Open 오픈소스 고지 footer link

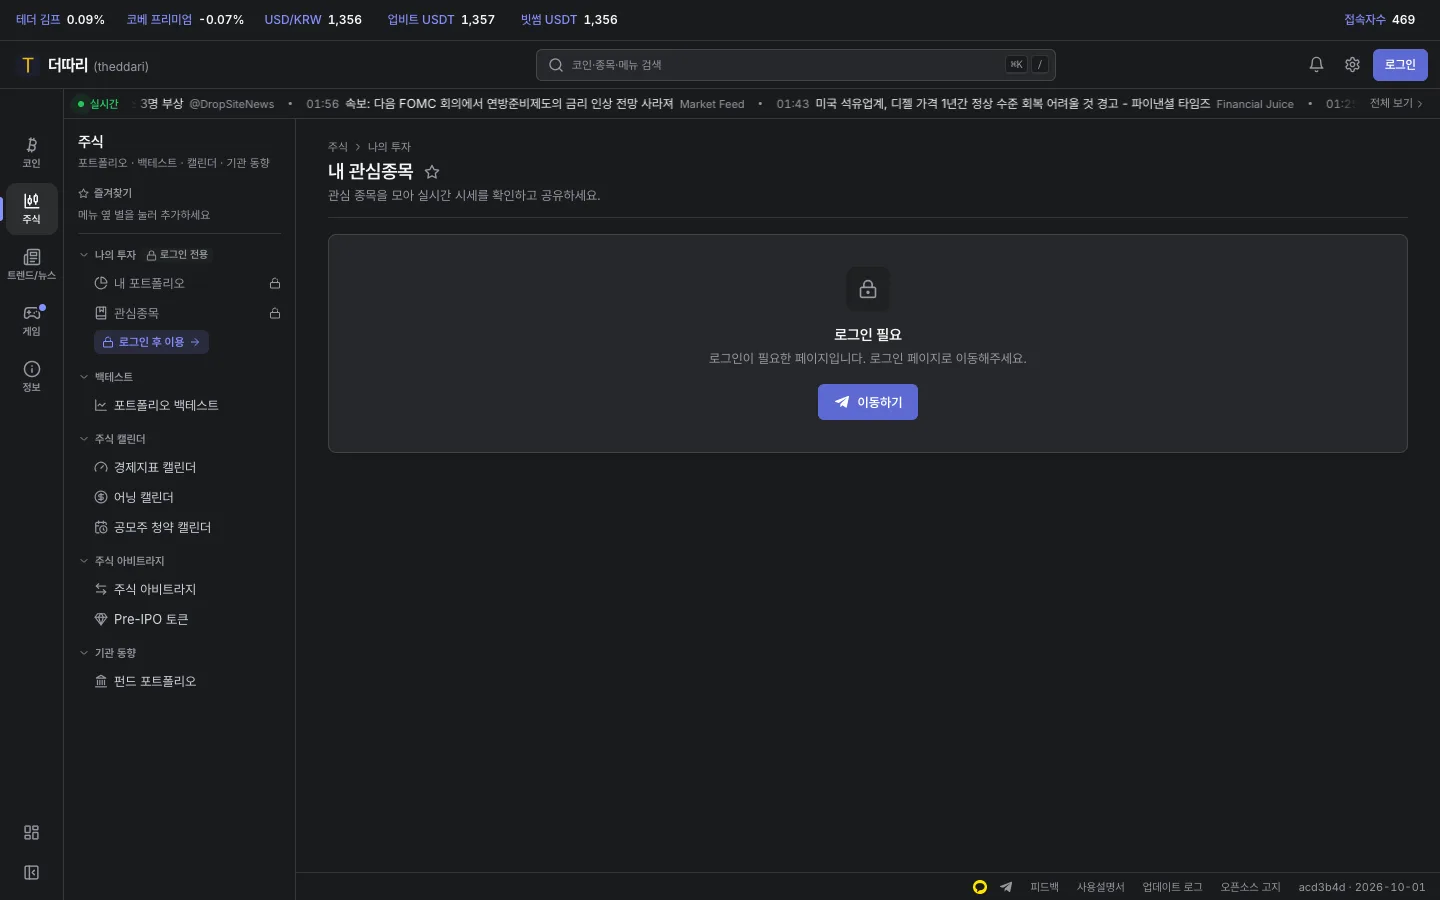coord(1250,887)
